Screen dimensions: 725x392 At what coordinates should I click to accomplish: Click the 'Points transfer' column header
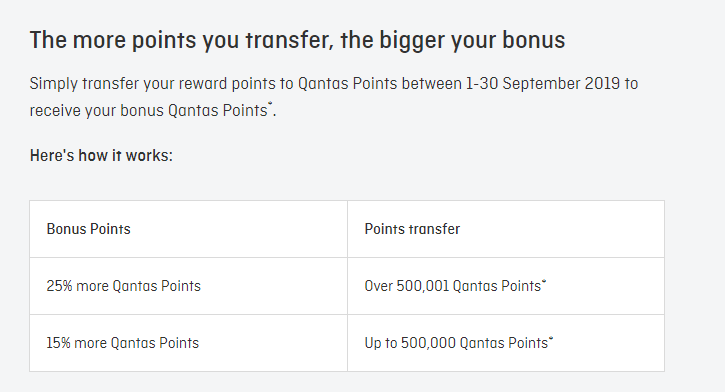click(506, 229)
